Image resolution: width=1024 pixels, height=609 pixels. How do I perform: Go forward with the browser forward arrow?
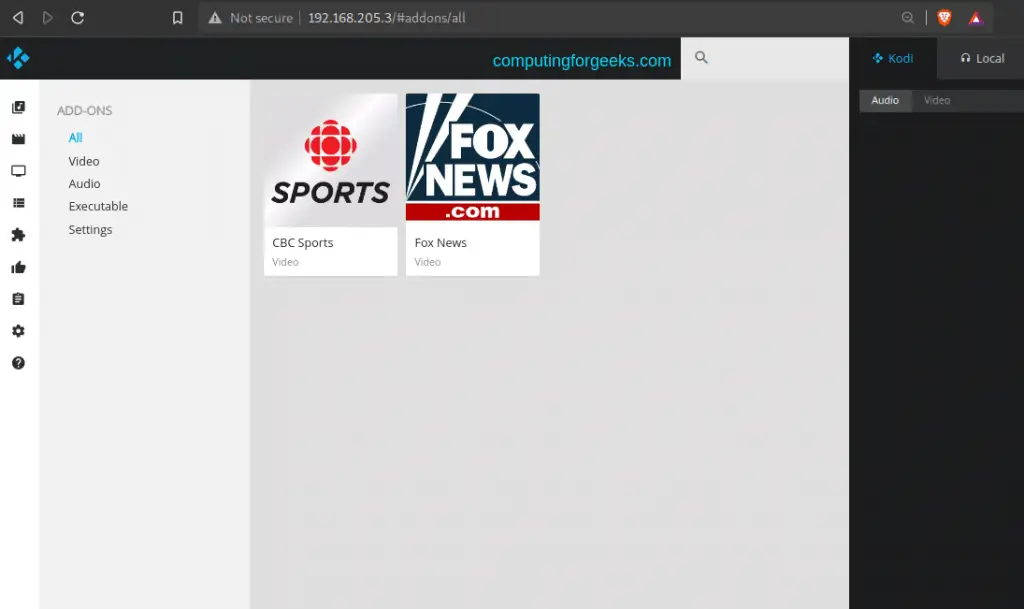click(x=48, y=18)
